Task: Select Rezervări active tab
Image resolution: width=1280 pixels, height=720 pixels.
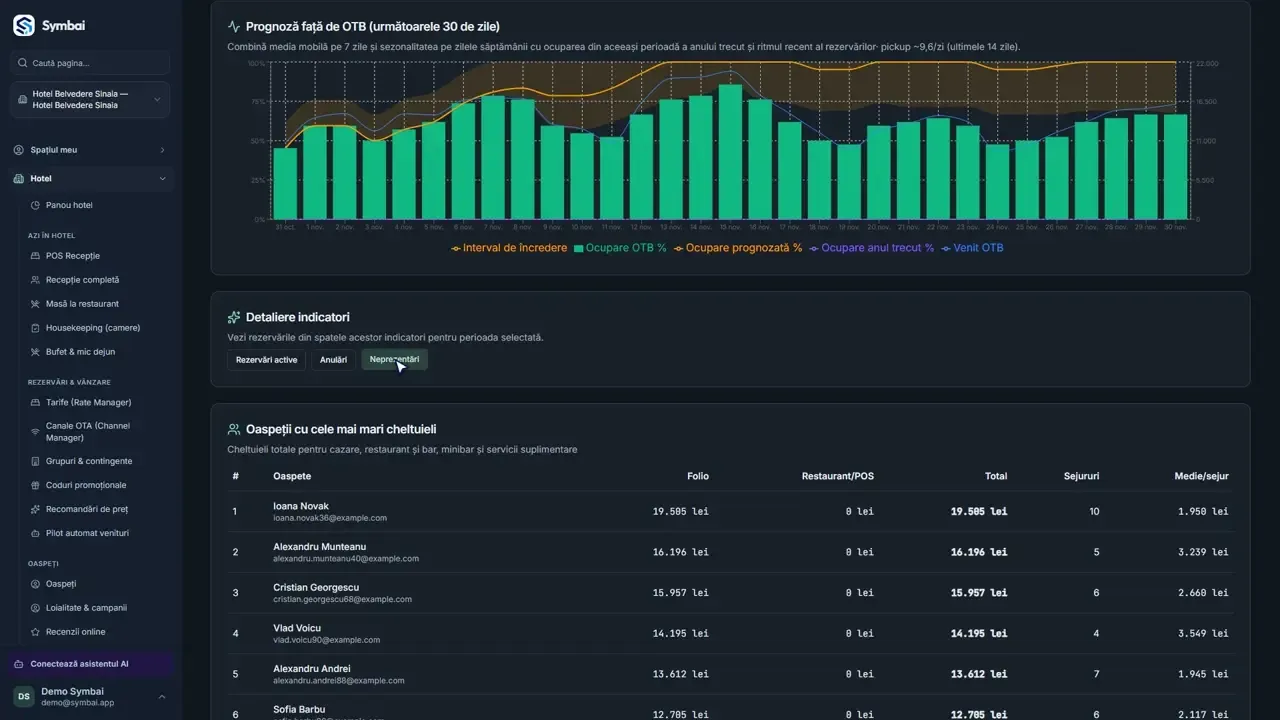Action: (266, 360)
